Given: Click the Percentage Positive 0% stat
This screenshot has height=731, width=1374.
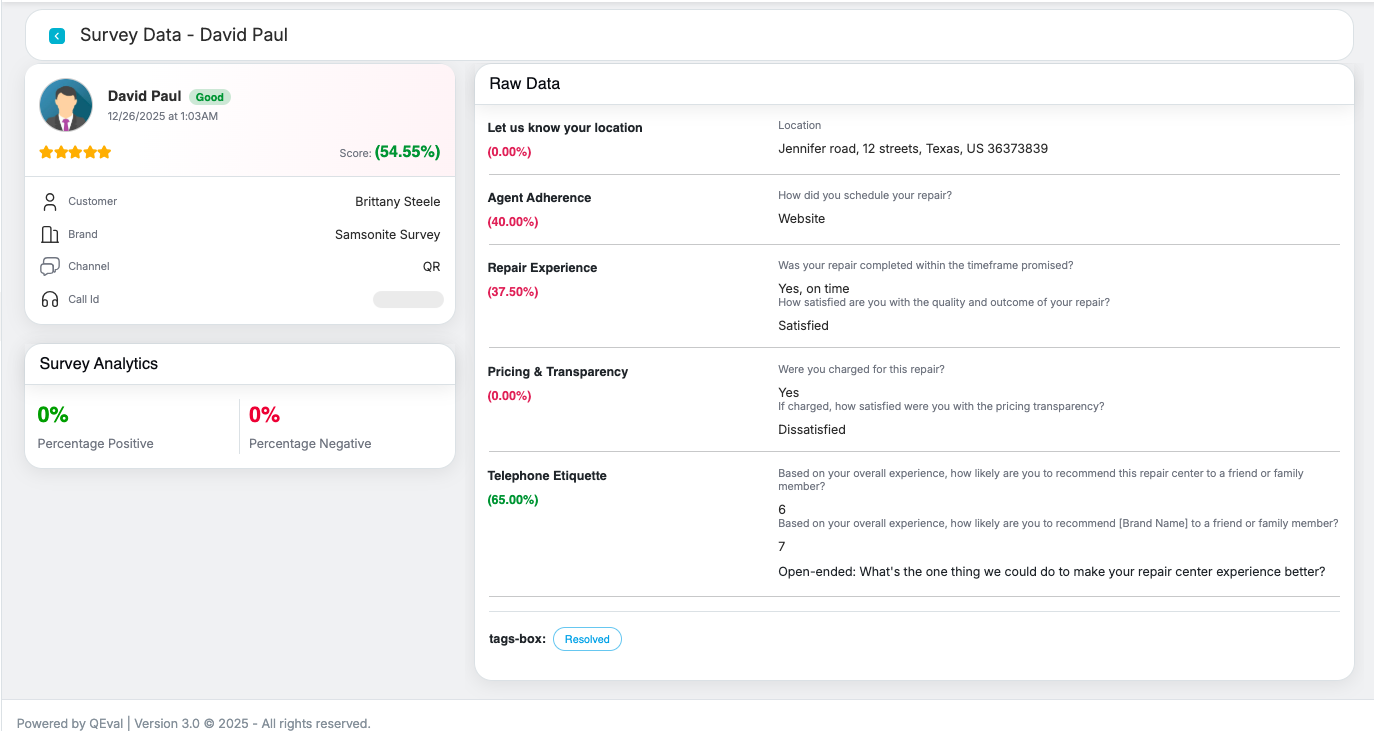Looking at the screenshot, I should click(53, 414).
